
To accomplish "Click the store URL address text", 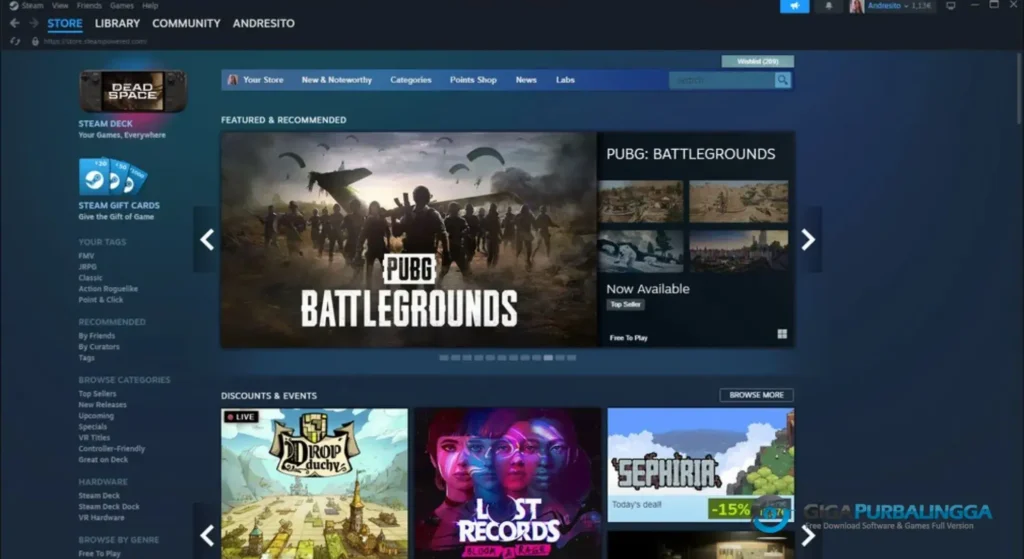I will coord(95,41).
